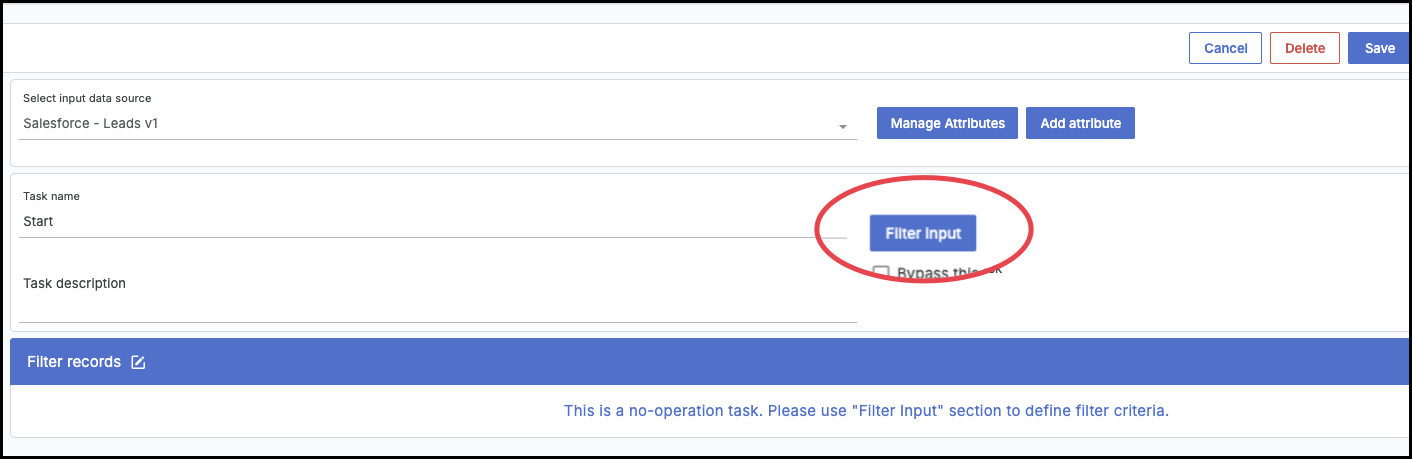Delete this task using the red Delete button
Image resolution: width=1412 pixels, height=459 pixels.
click(1304, 48)
